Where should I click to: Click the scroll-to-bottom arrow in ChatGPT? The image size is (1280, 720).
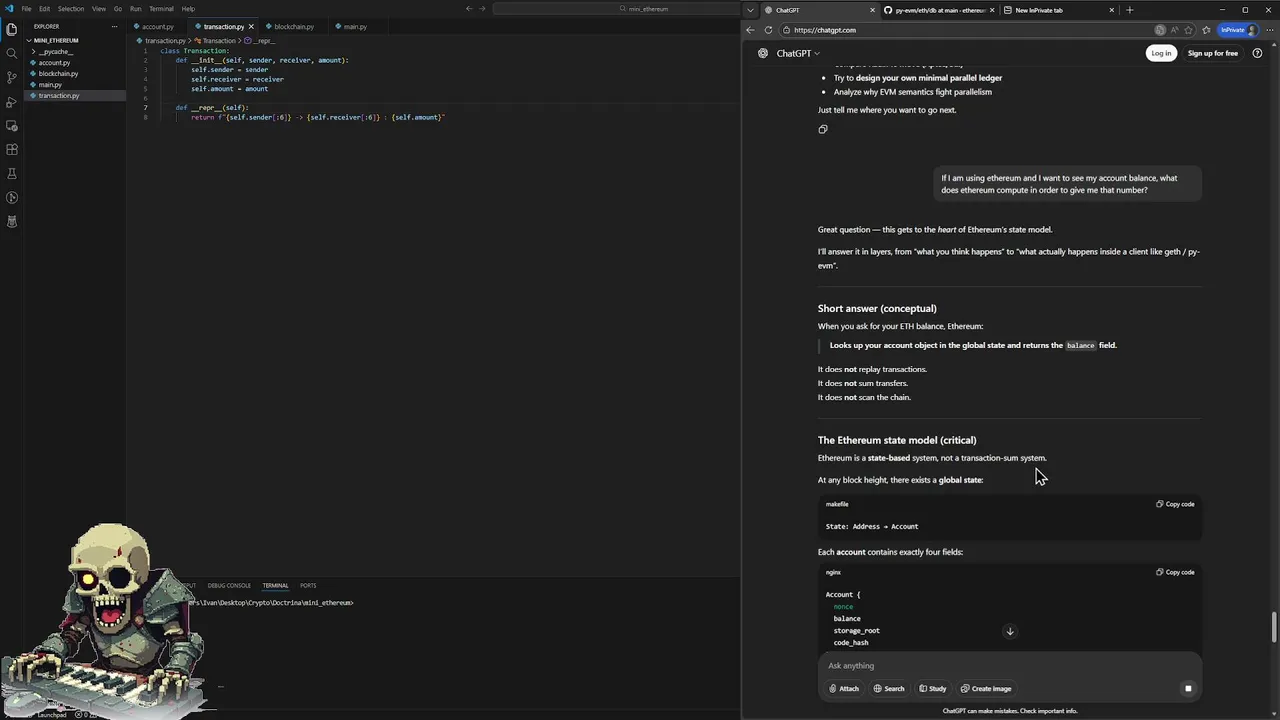click(x=1010, y=632)
